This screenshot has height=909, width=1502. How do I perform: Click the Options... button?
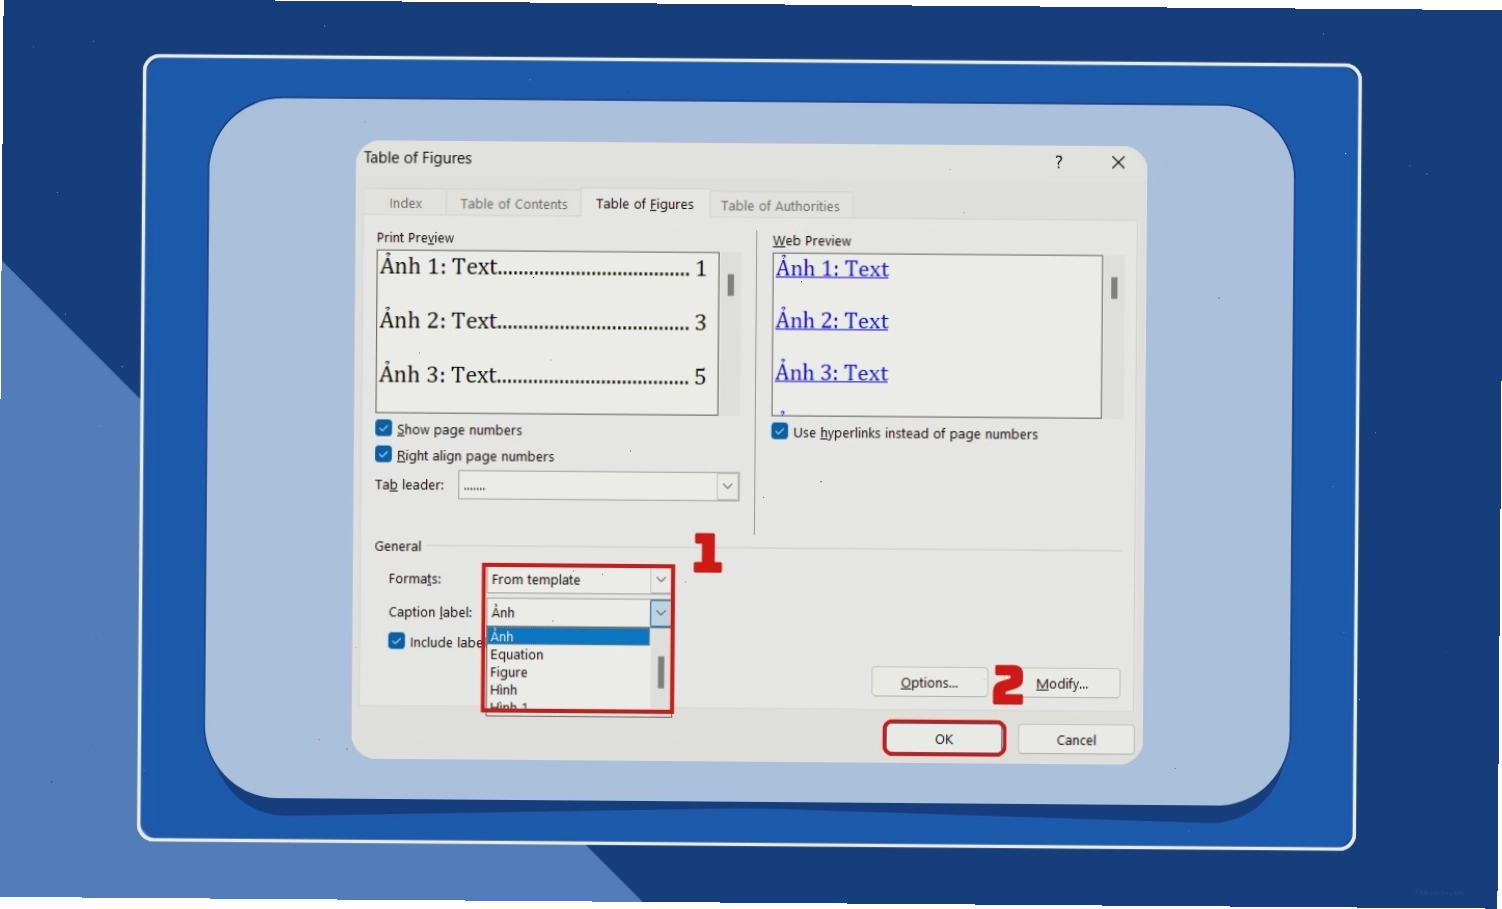(x=929, y=683)
